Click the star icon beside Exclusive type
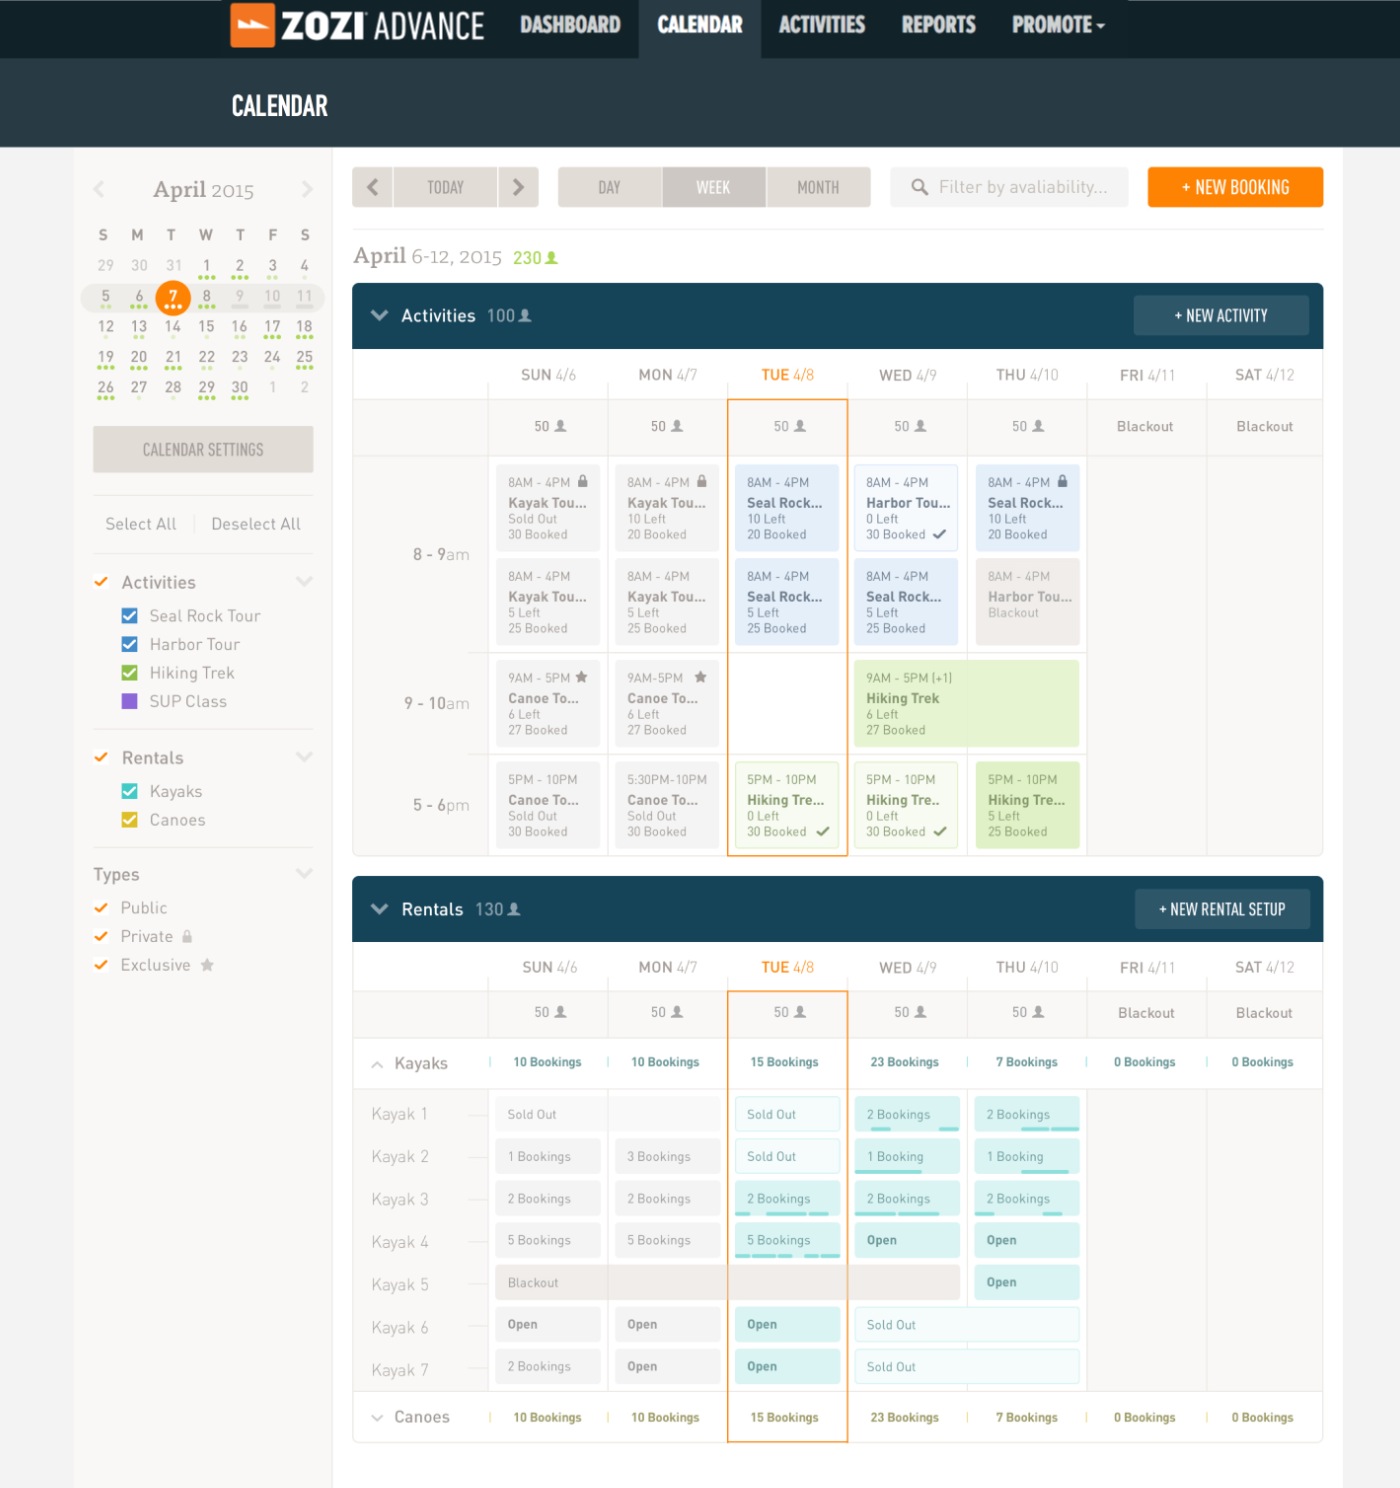This screenshot has width=1400, height=1488. (207, 965)
